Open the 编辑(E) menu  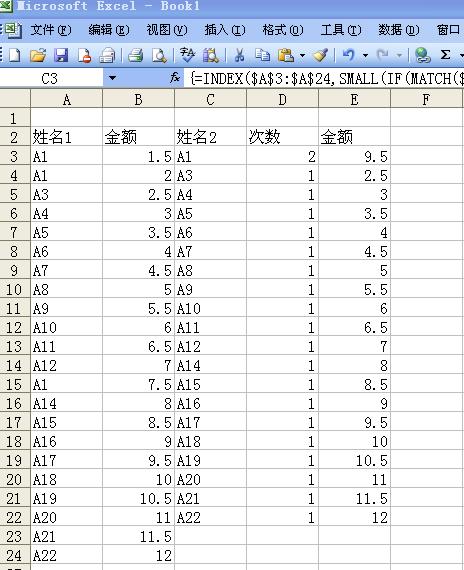point(109,30)
